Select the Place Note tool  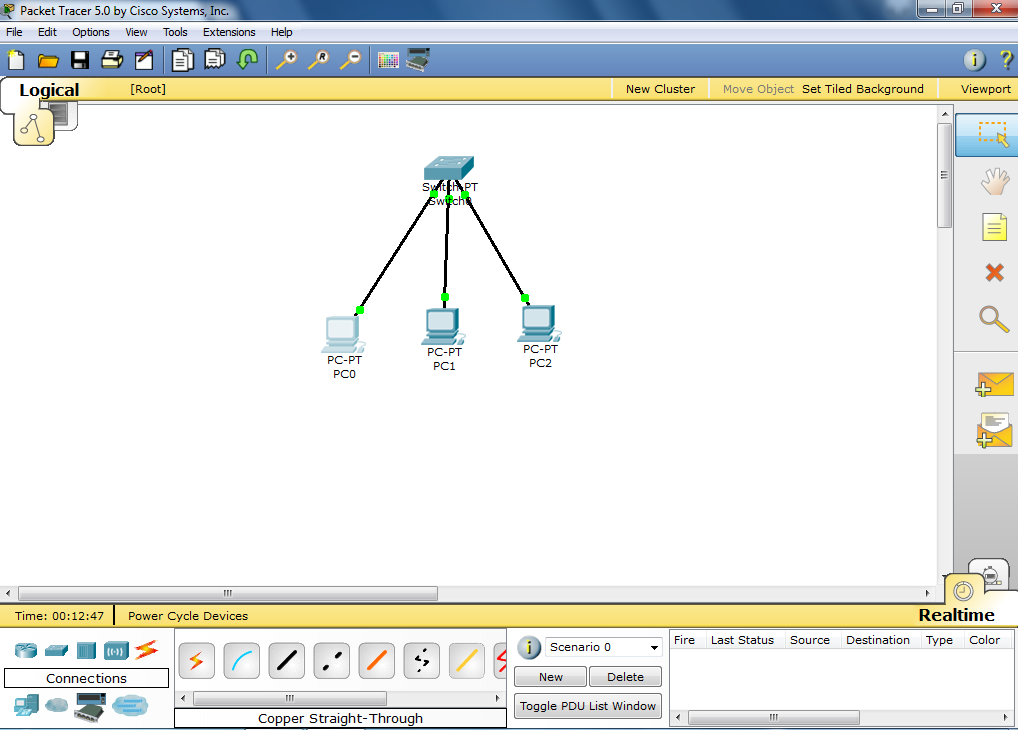pyautogui.click(x=994, y=227)
